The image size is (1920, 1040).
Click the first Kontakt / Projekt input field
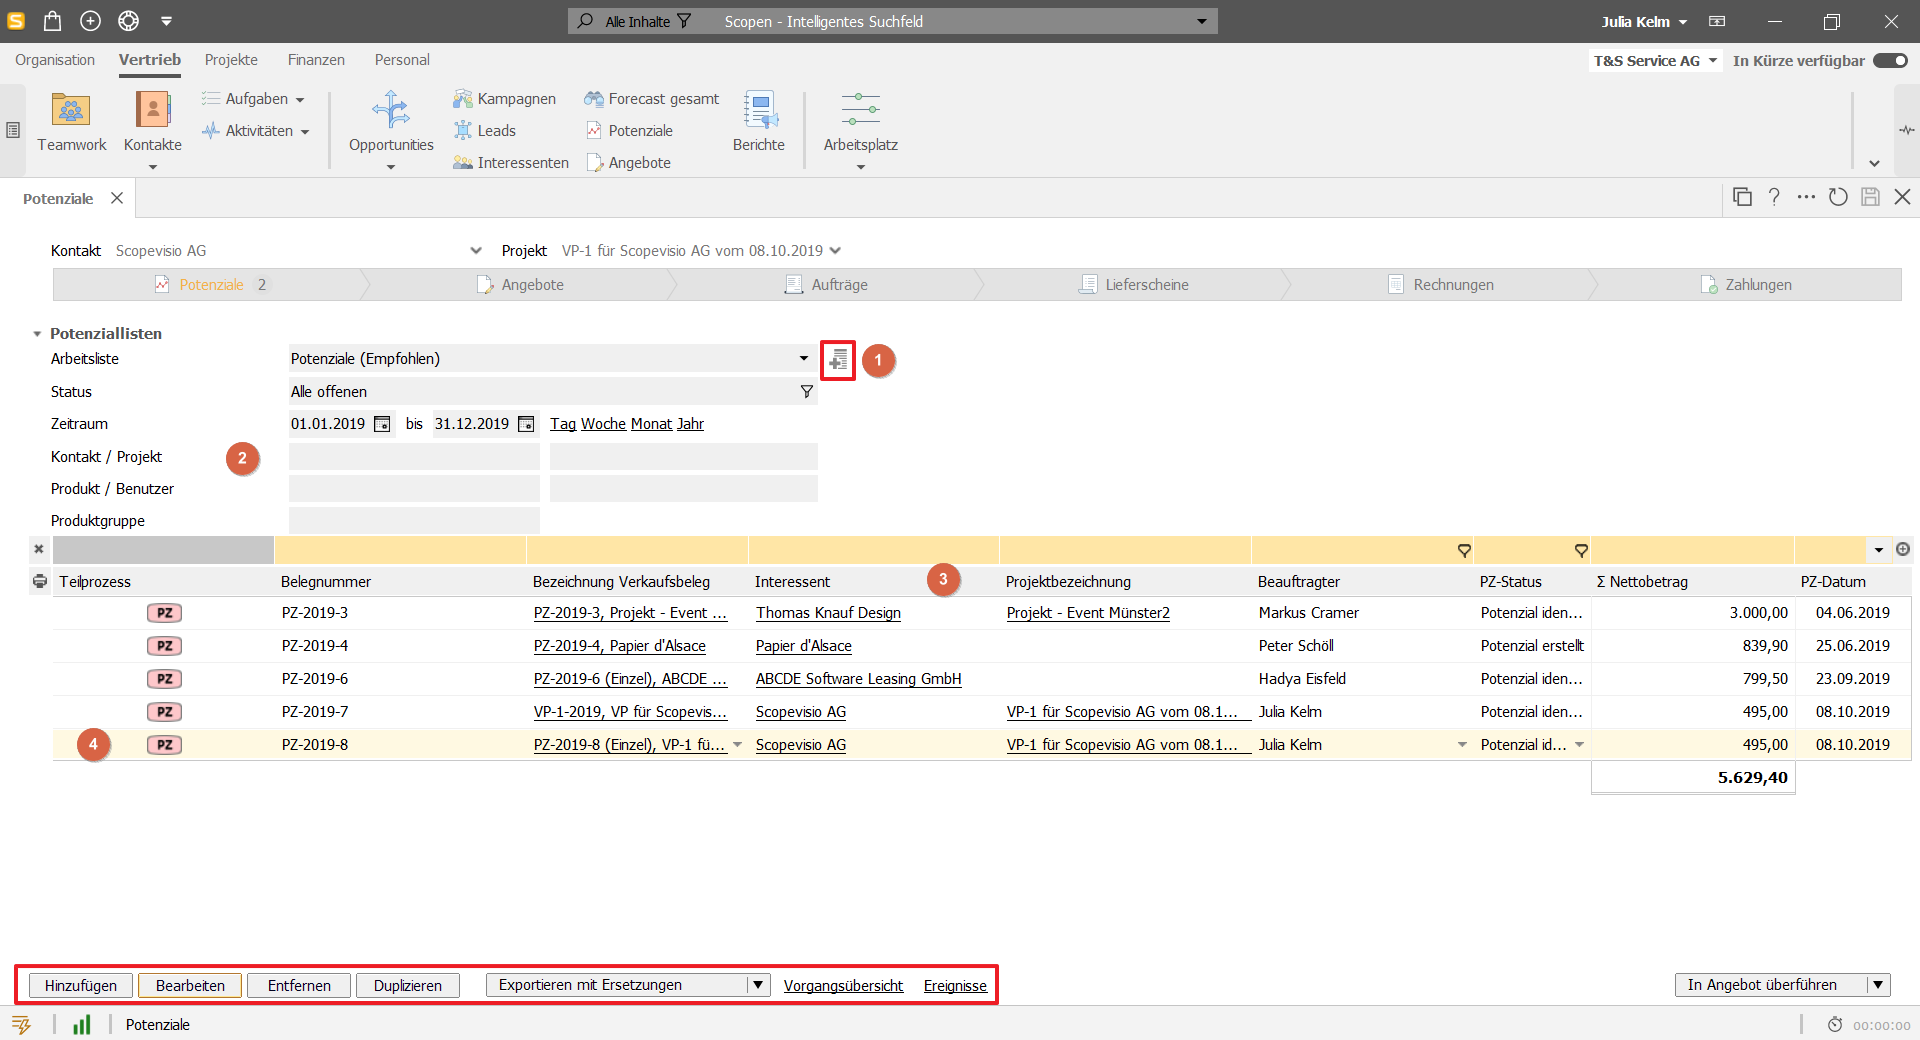(x=414, y=457)
